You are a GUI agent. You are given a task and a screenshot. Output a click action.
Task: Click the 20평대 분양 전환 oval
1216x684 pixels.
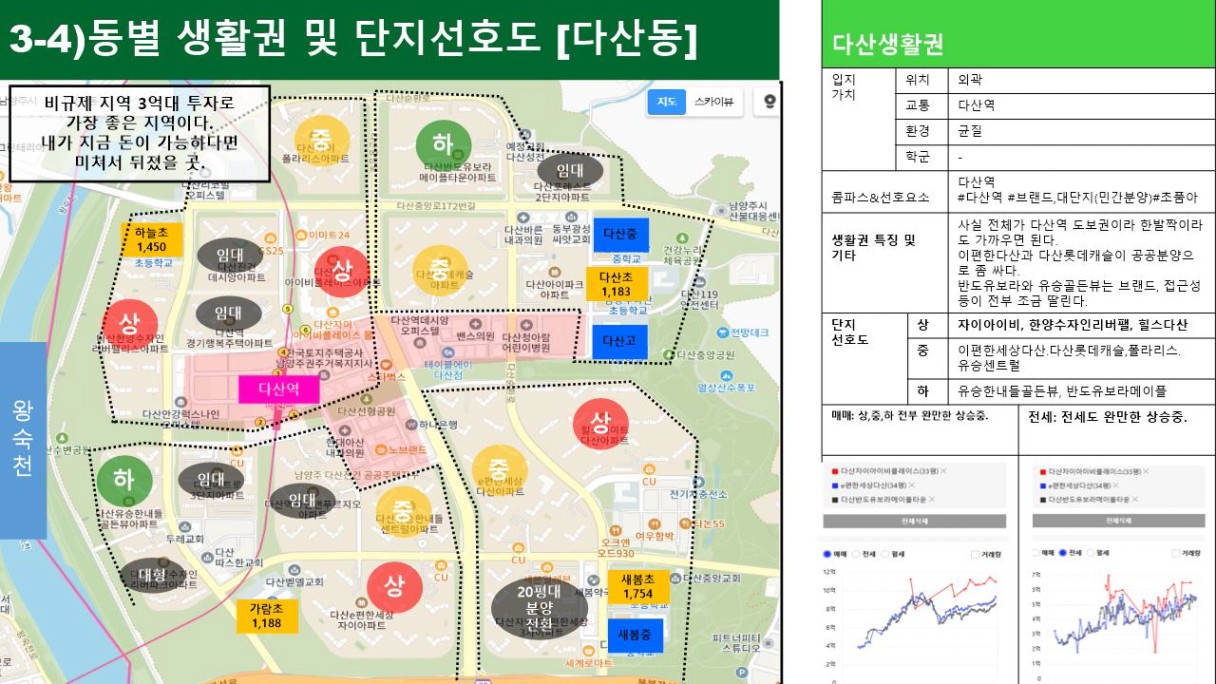click(541, 606)
